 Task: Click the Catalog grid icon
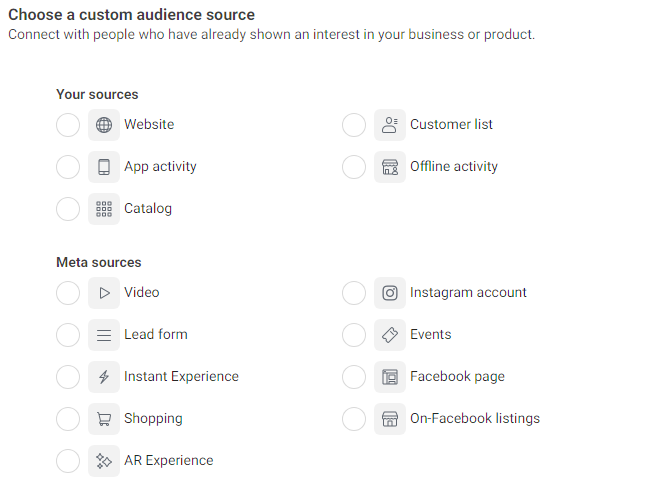104,209
